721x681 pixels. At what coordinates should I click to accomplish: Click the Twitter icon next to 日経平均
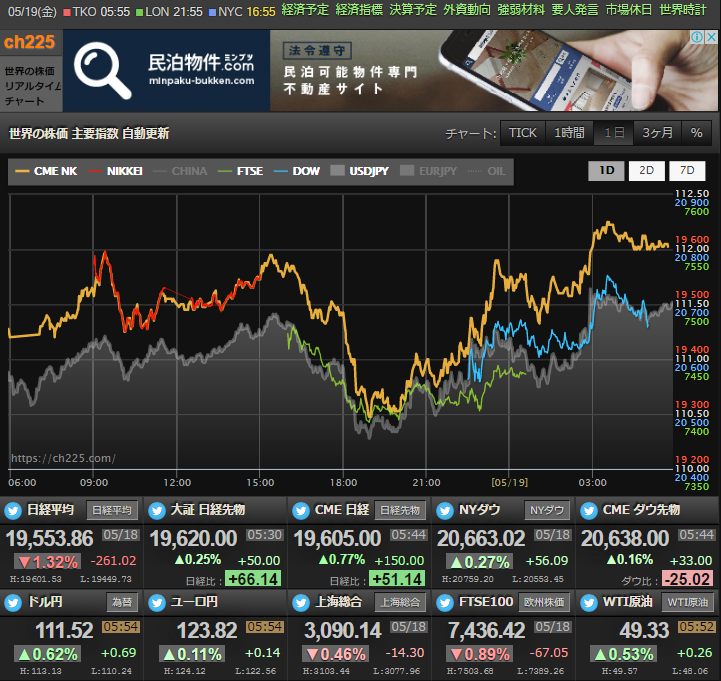(13, 511)
